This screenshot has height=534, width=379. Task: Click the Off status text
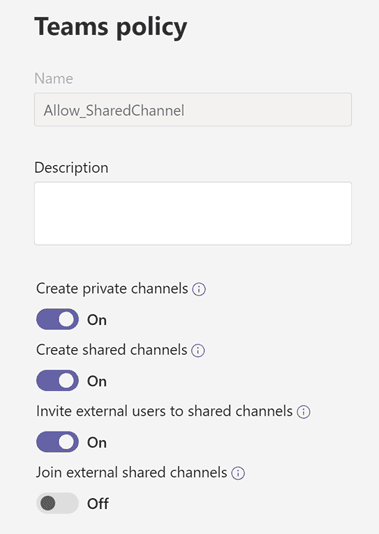point(98,504)
